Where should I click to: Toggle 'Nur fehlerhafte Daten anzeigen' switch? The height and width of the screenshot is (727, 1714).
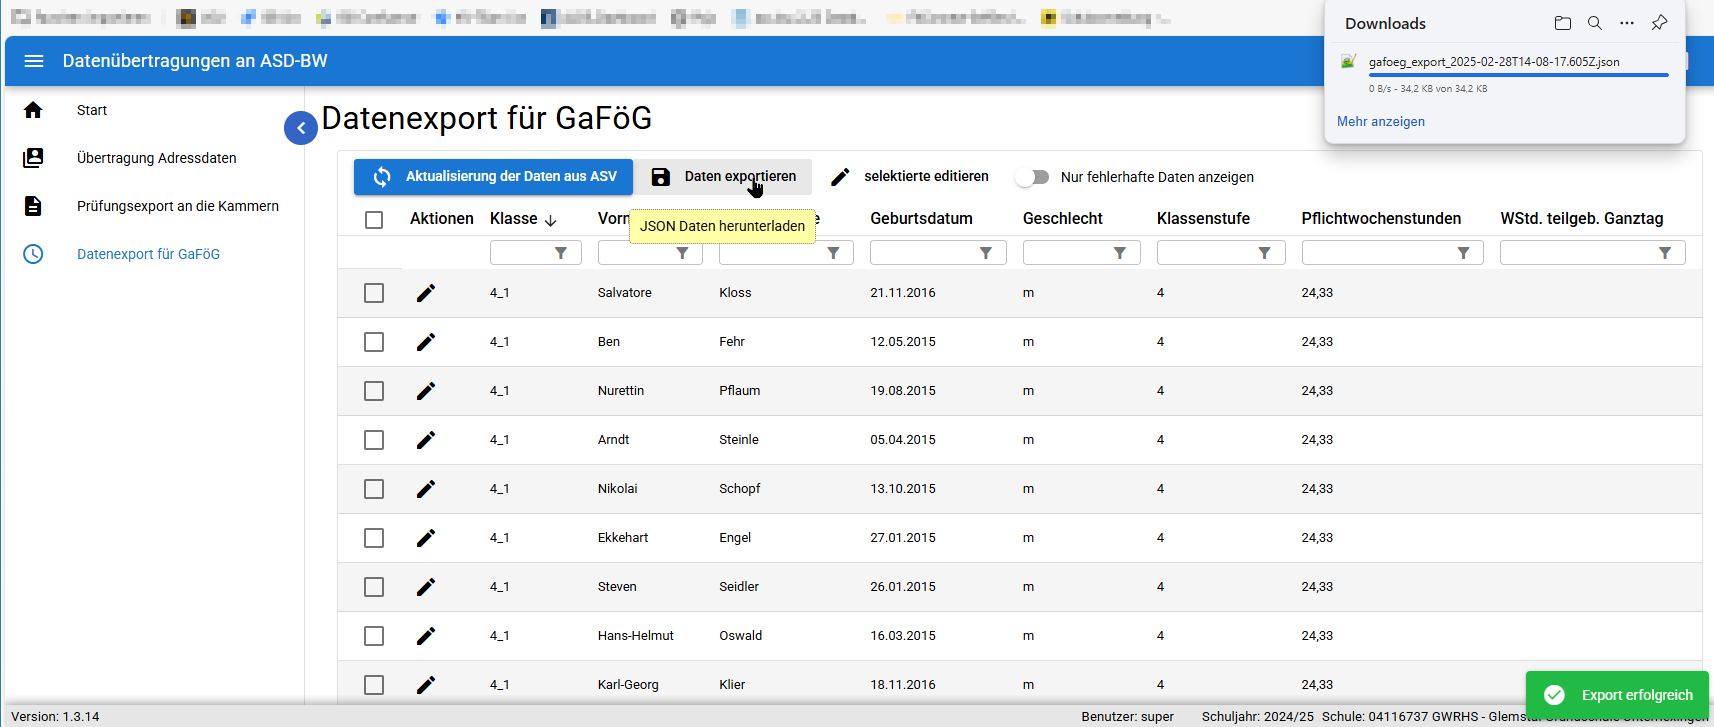(1033, 177)
